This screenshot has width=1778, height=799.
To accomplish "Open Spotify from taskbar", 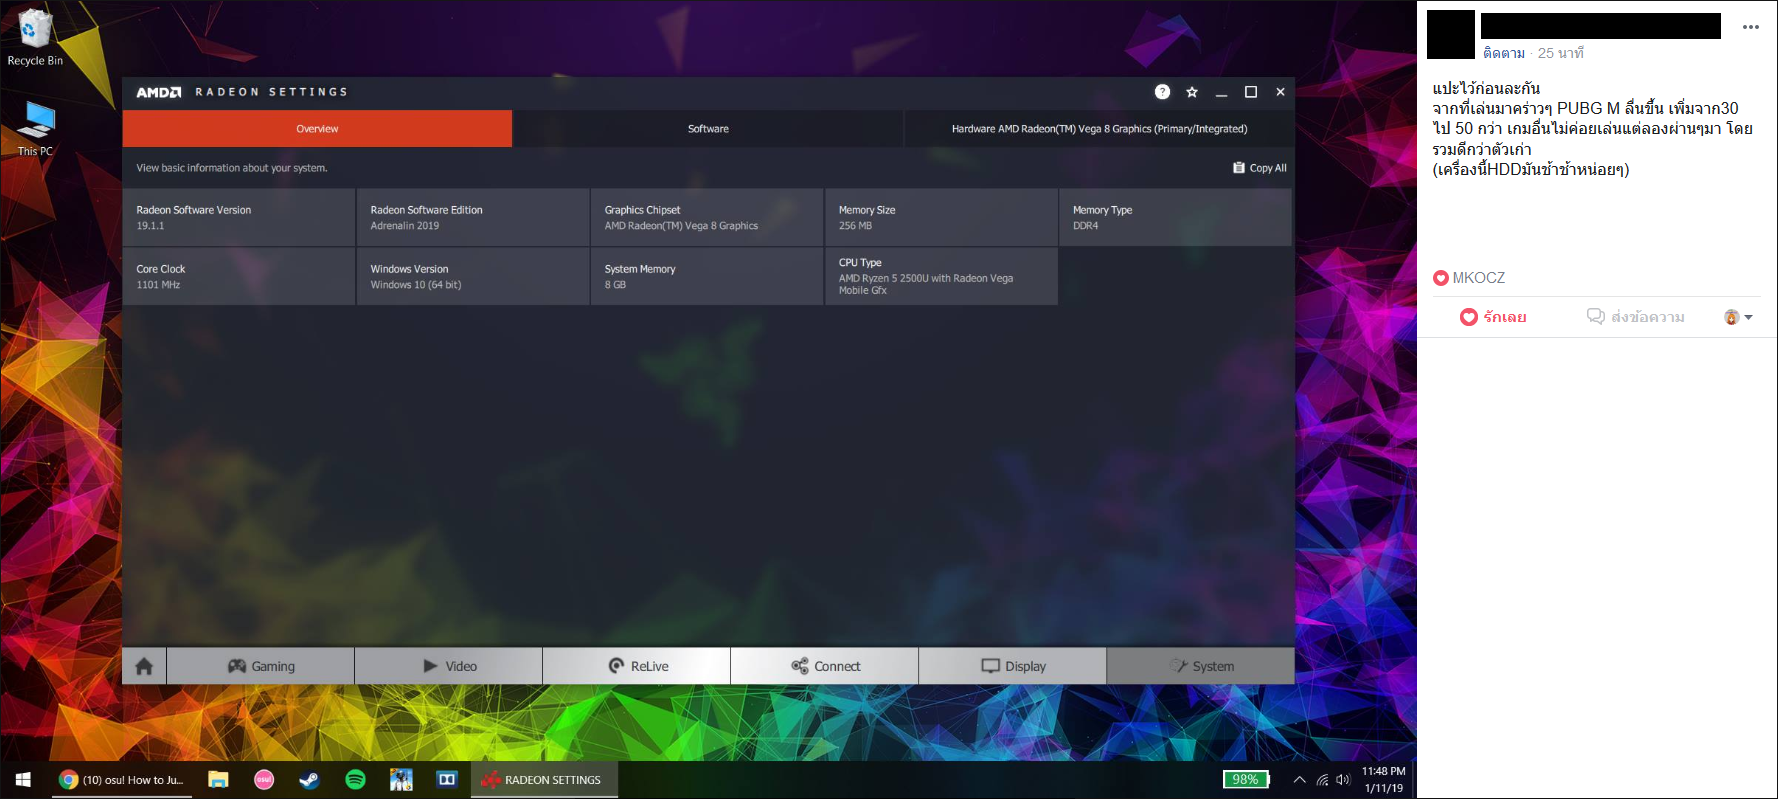I will [x=355, y=780].
